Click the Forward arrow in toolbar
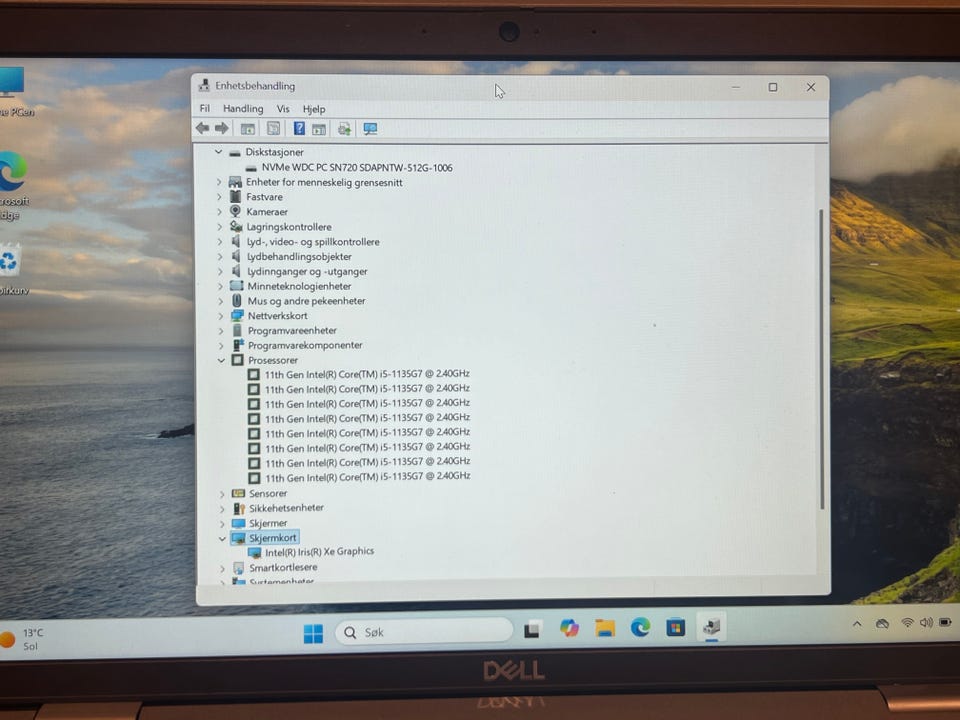Image resolution: width=960 pixels, height=720 pixels. coord(222,128)
